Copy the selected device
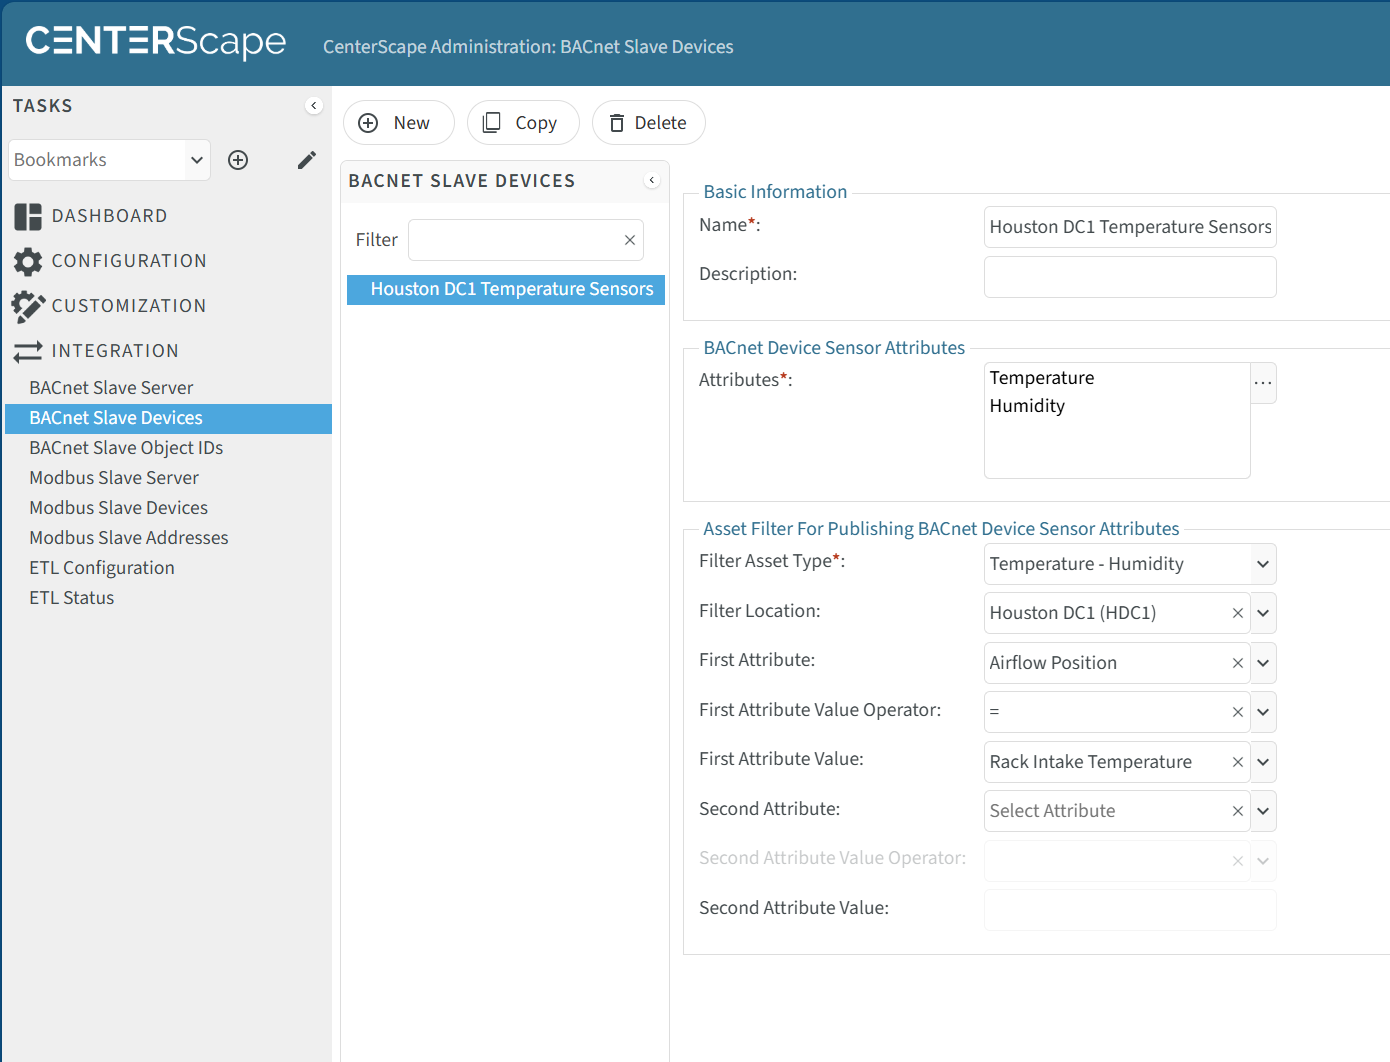This screenshot has height=1062, width=1390. pos(522,123)
